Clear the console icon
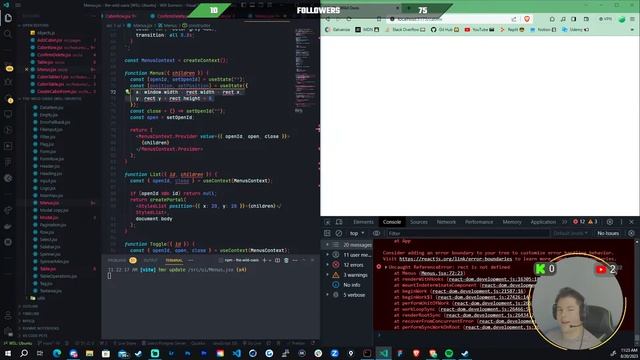Screen dimensions: 640x360 point(339,233)
